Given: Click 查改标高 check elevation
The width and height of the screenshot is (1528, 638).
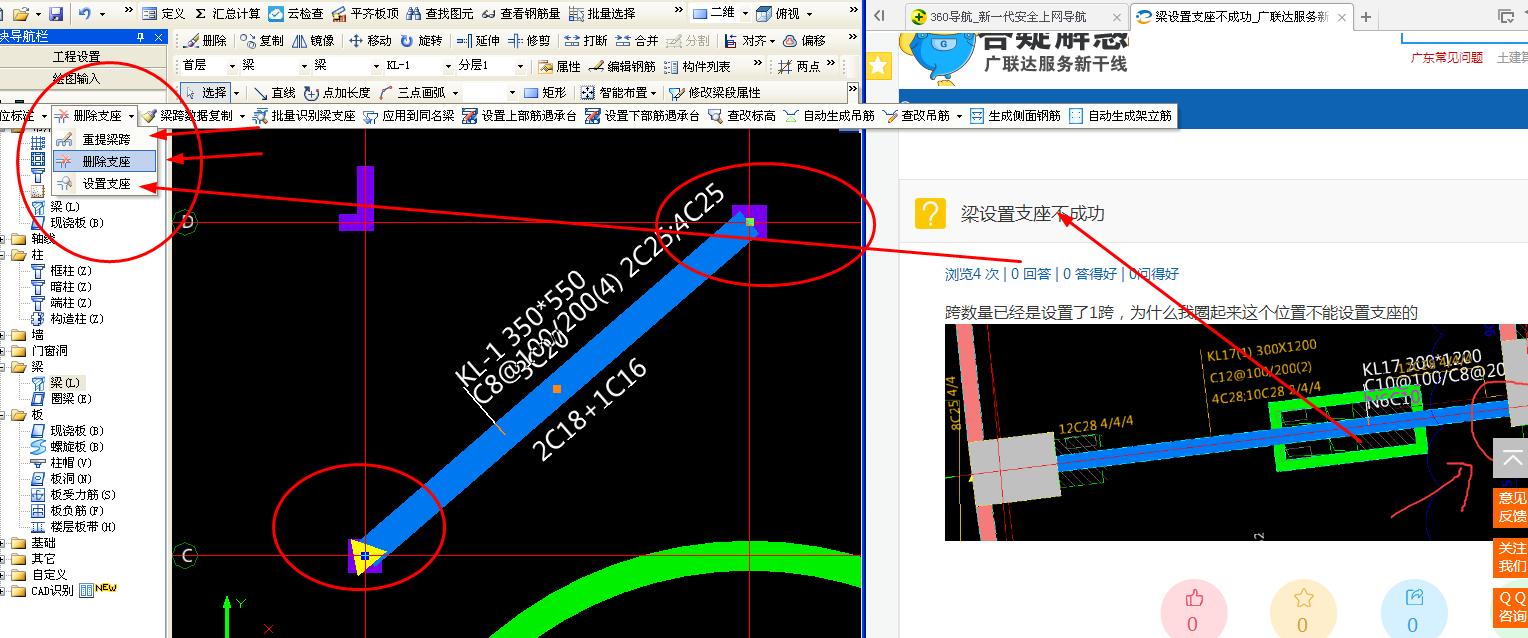Looking at the screenshot, I should (x=741, y=116).
